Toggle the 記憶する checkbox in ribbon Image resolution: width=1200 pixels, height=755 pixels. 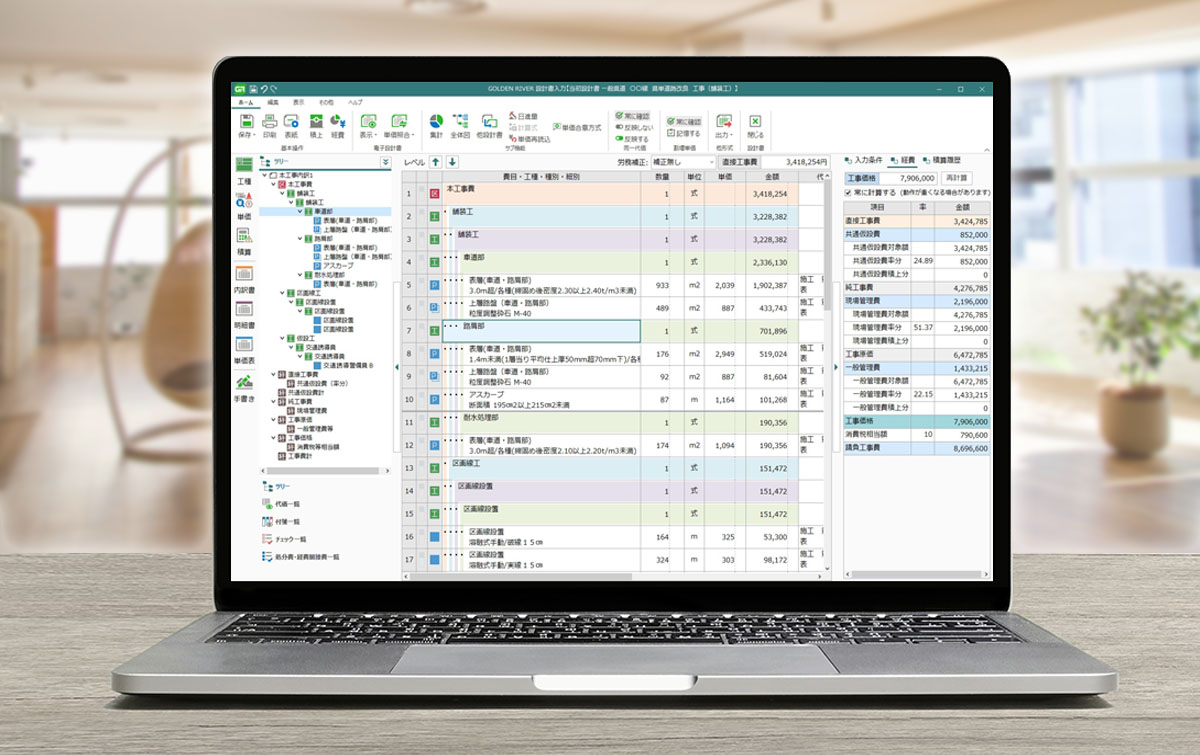pyautogui.click(x=670, y=133)
